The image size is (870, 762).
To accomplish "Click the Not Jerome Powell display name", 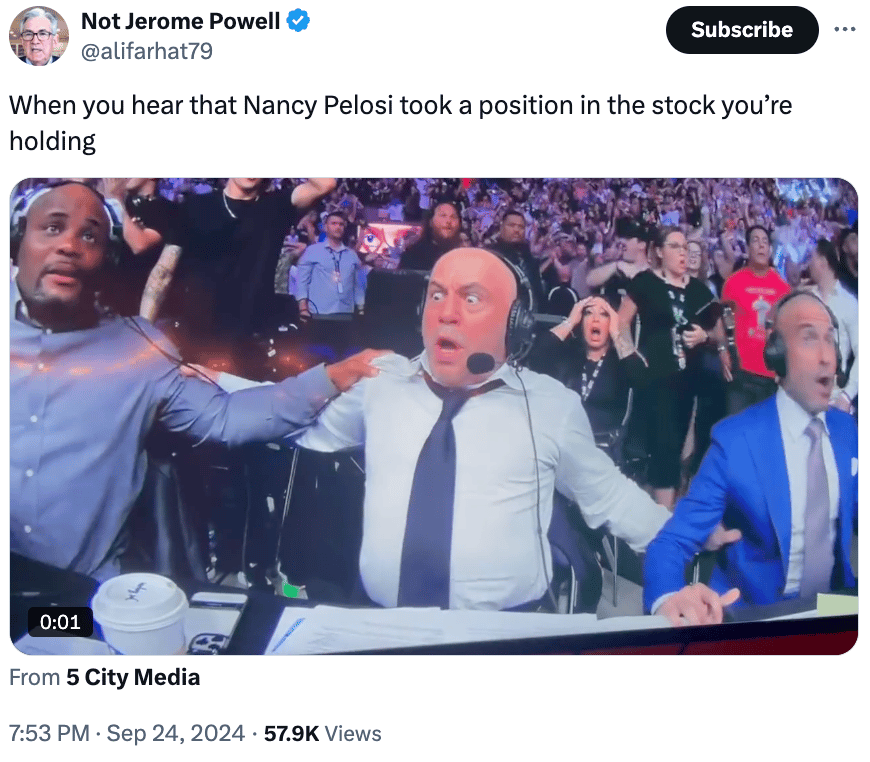I will click(180, 21).
